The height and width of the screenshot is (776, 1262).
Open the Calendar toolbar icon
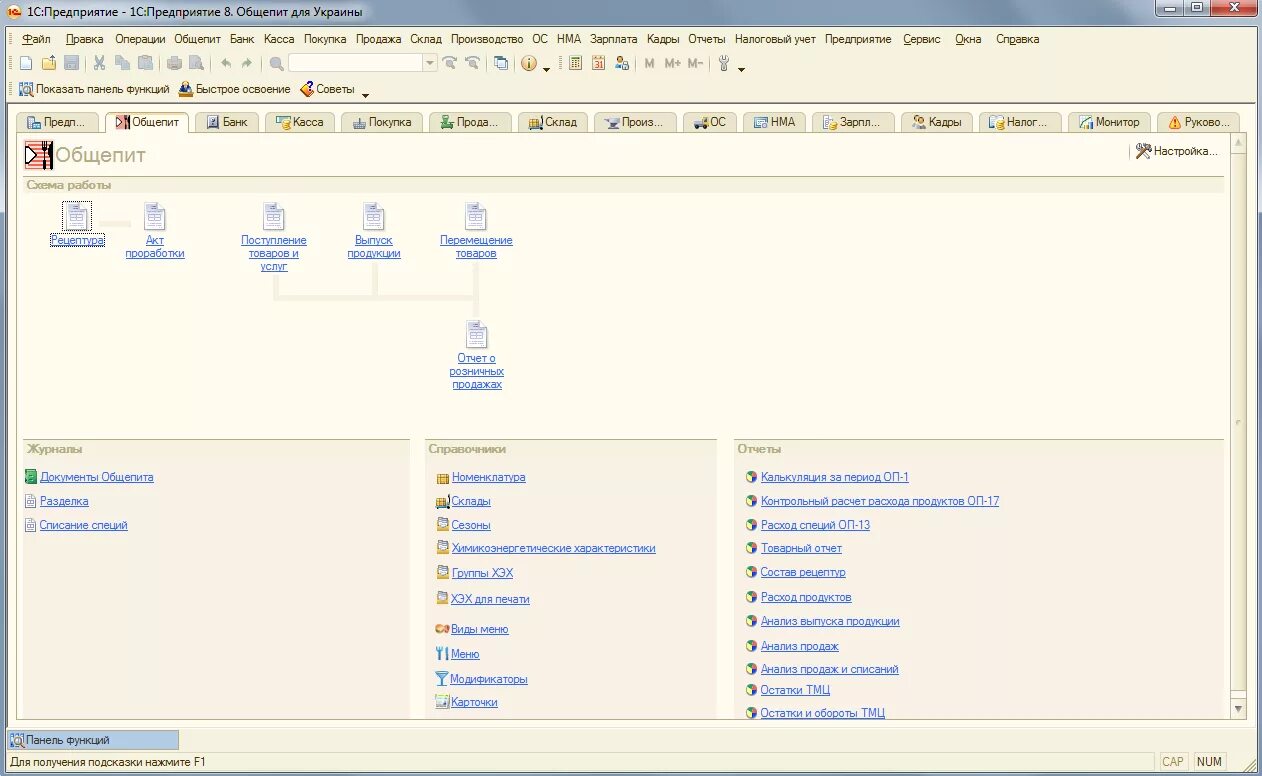598,63
